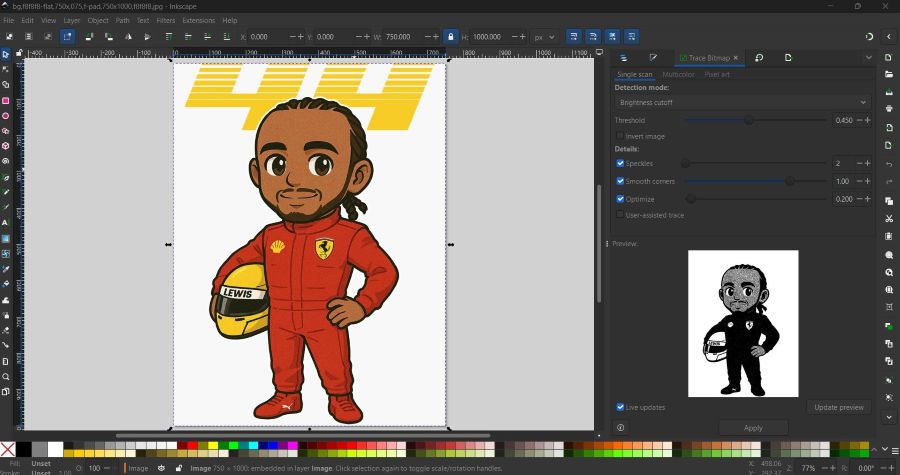Select the Bezier Pen tool
Viewport: 900px width, 475px height.
6,178
